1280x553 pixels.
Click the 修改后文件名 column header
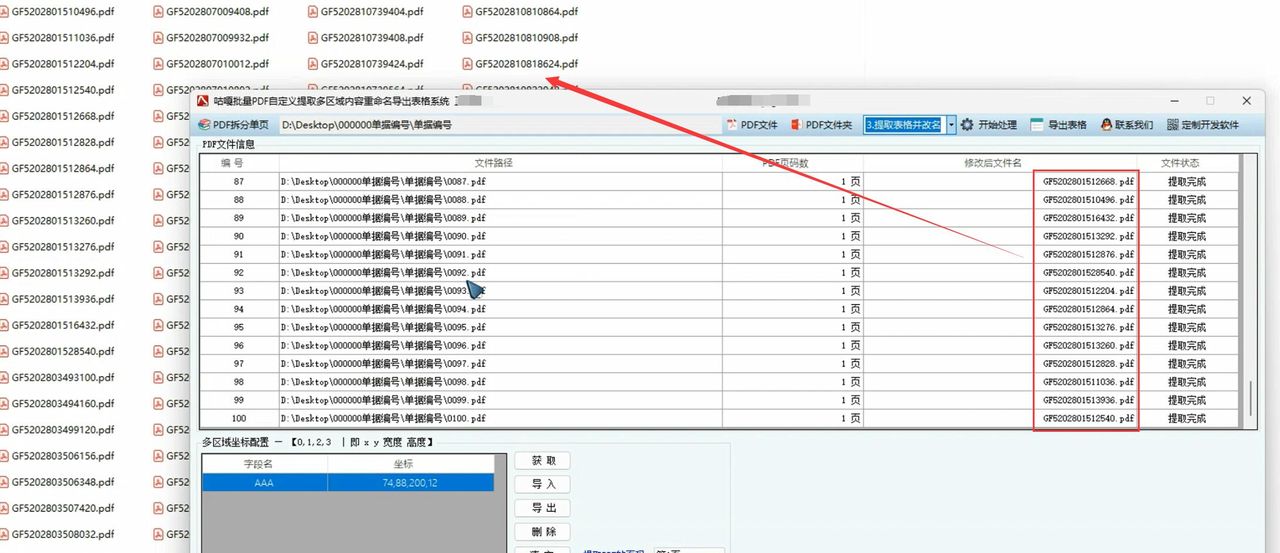click(x=992, y=162)
